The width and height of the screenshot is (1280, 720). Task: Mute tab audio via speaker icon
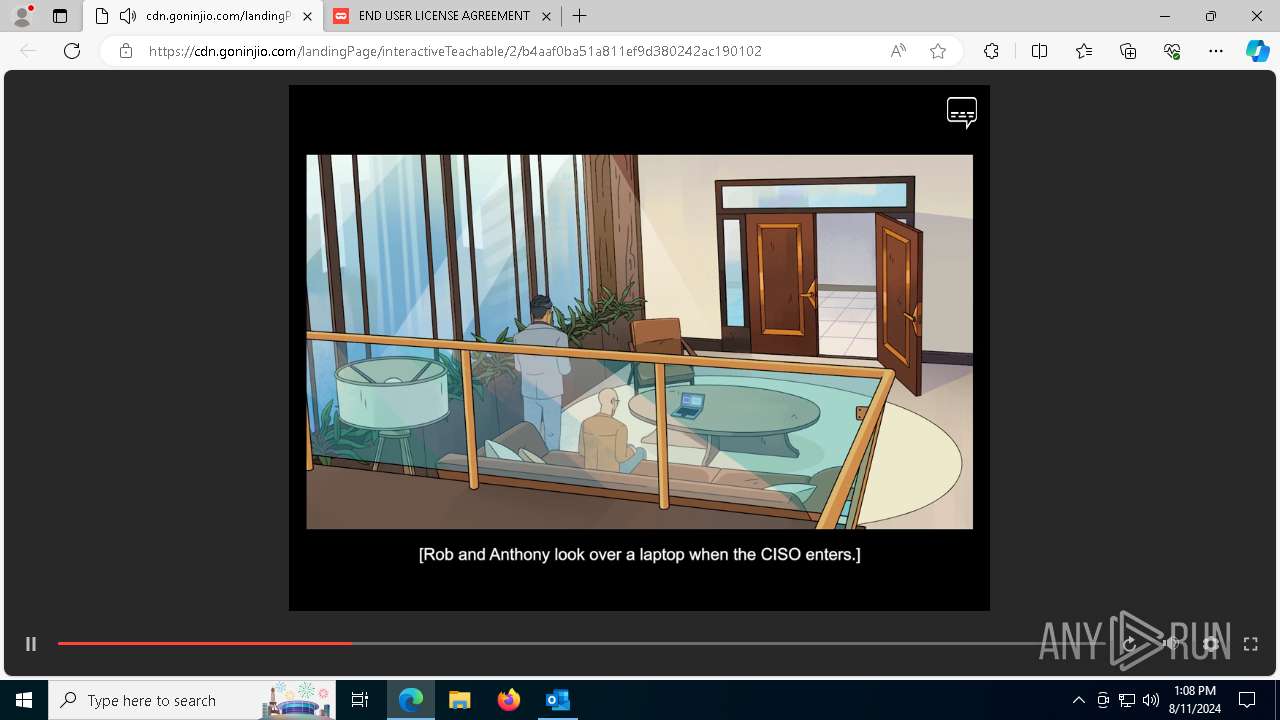[128, 16]
